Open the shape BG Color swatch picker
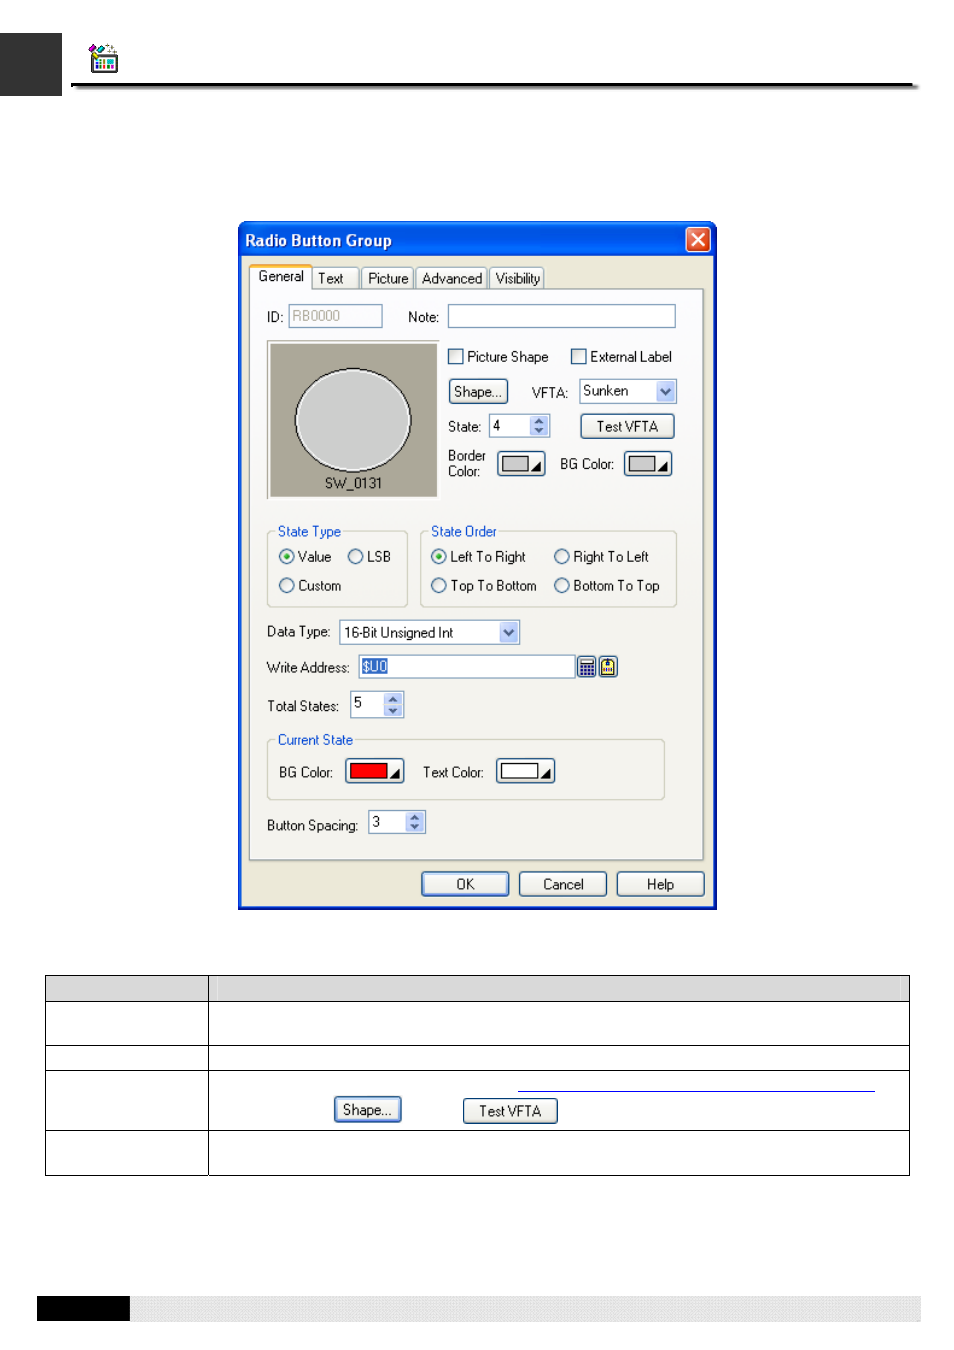Image resolution: width=954 pixels, height=1350 pixels. point(648,464)
